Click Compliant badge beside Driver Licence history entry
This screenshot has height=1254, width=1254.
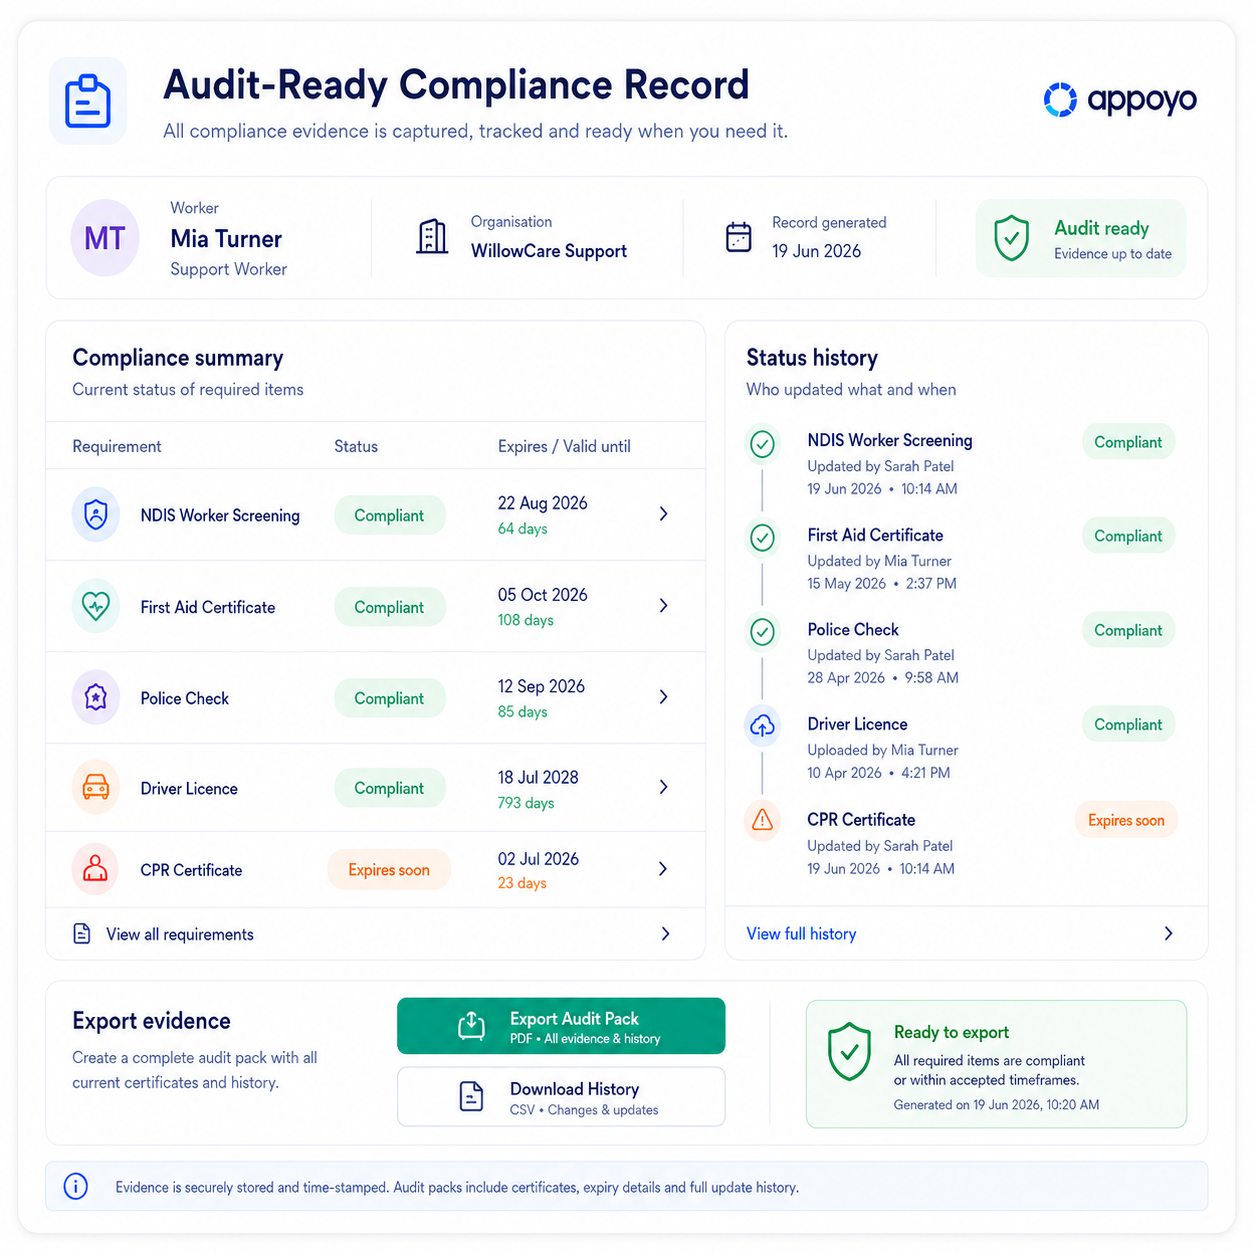[x=1128, y=724]
